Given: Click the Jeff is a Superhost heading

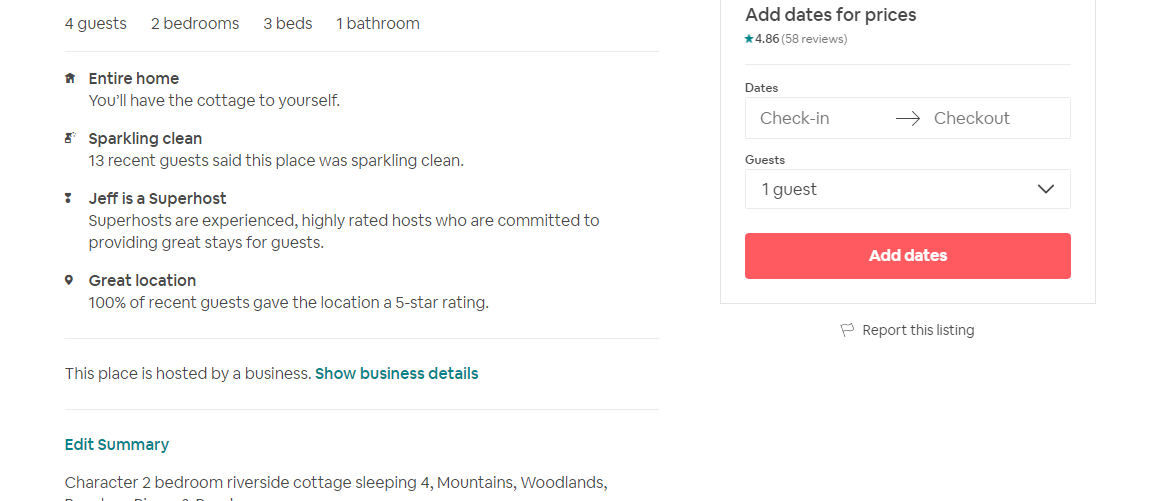Looking at the screenshot, I should coord(157,198).
